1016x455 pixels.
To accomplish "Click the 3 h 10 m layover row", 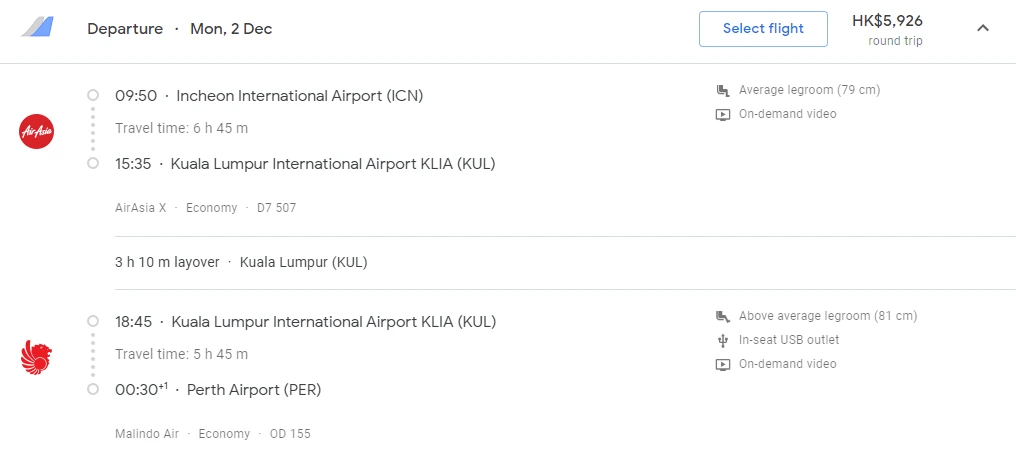I will click(x=241, y=262).
